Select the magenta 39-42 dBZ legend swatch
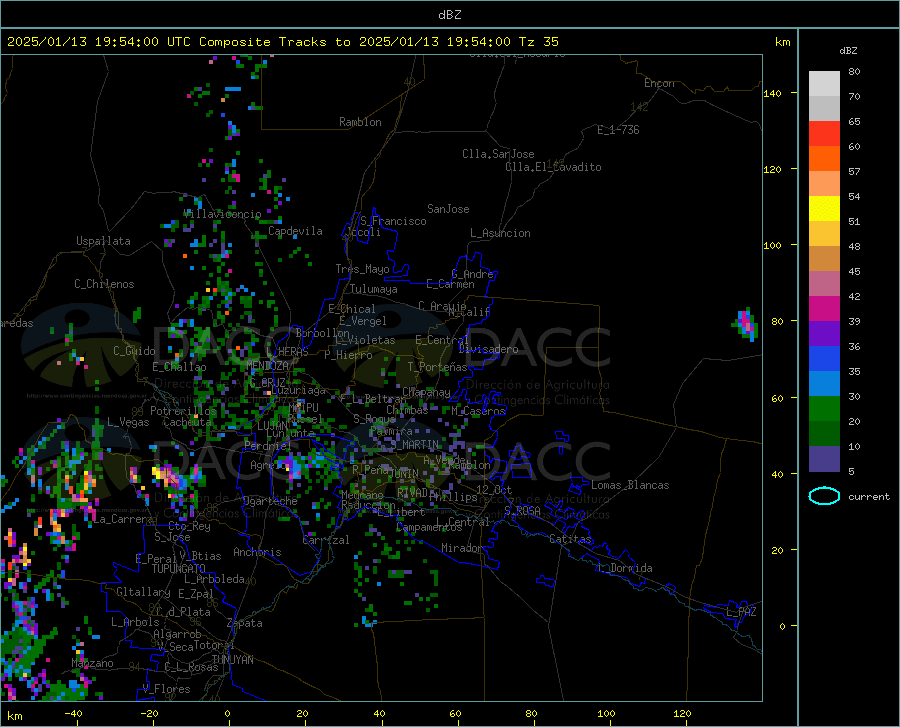The width and height of the screenshot is (900, 727). click(824, 309)
